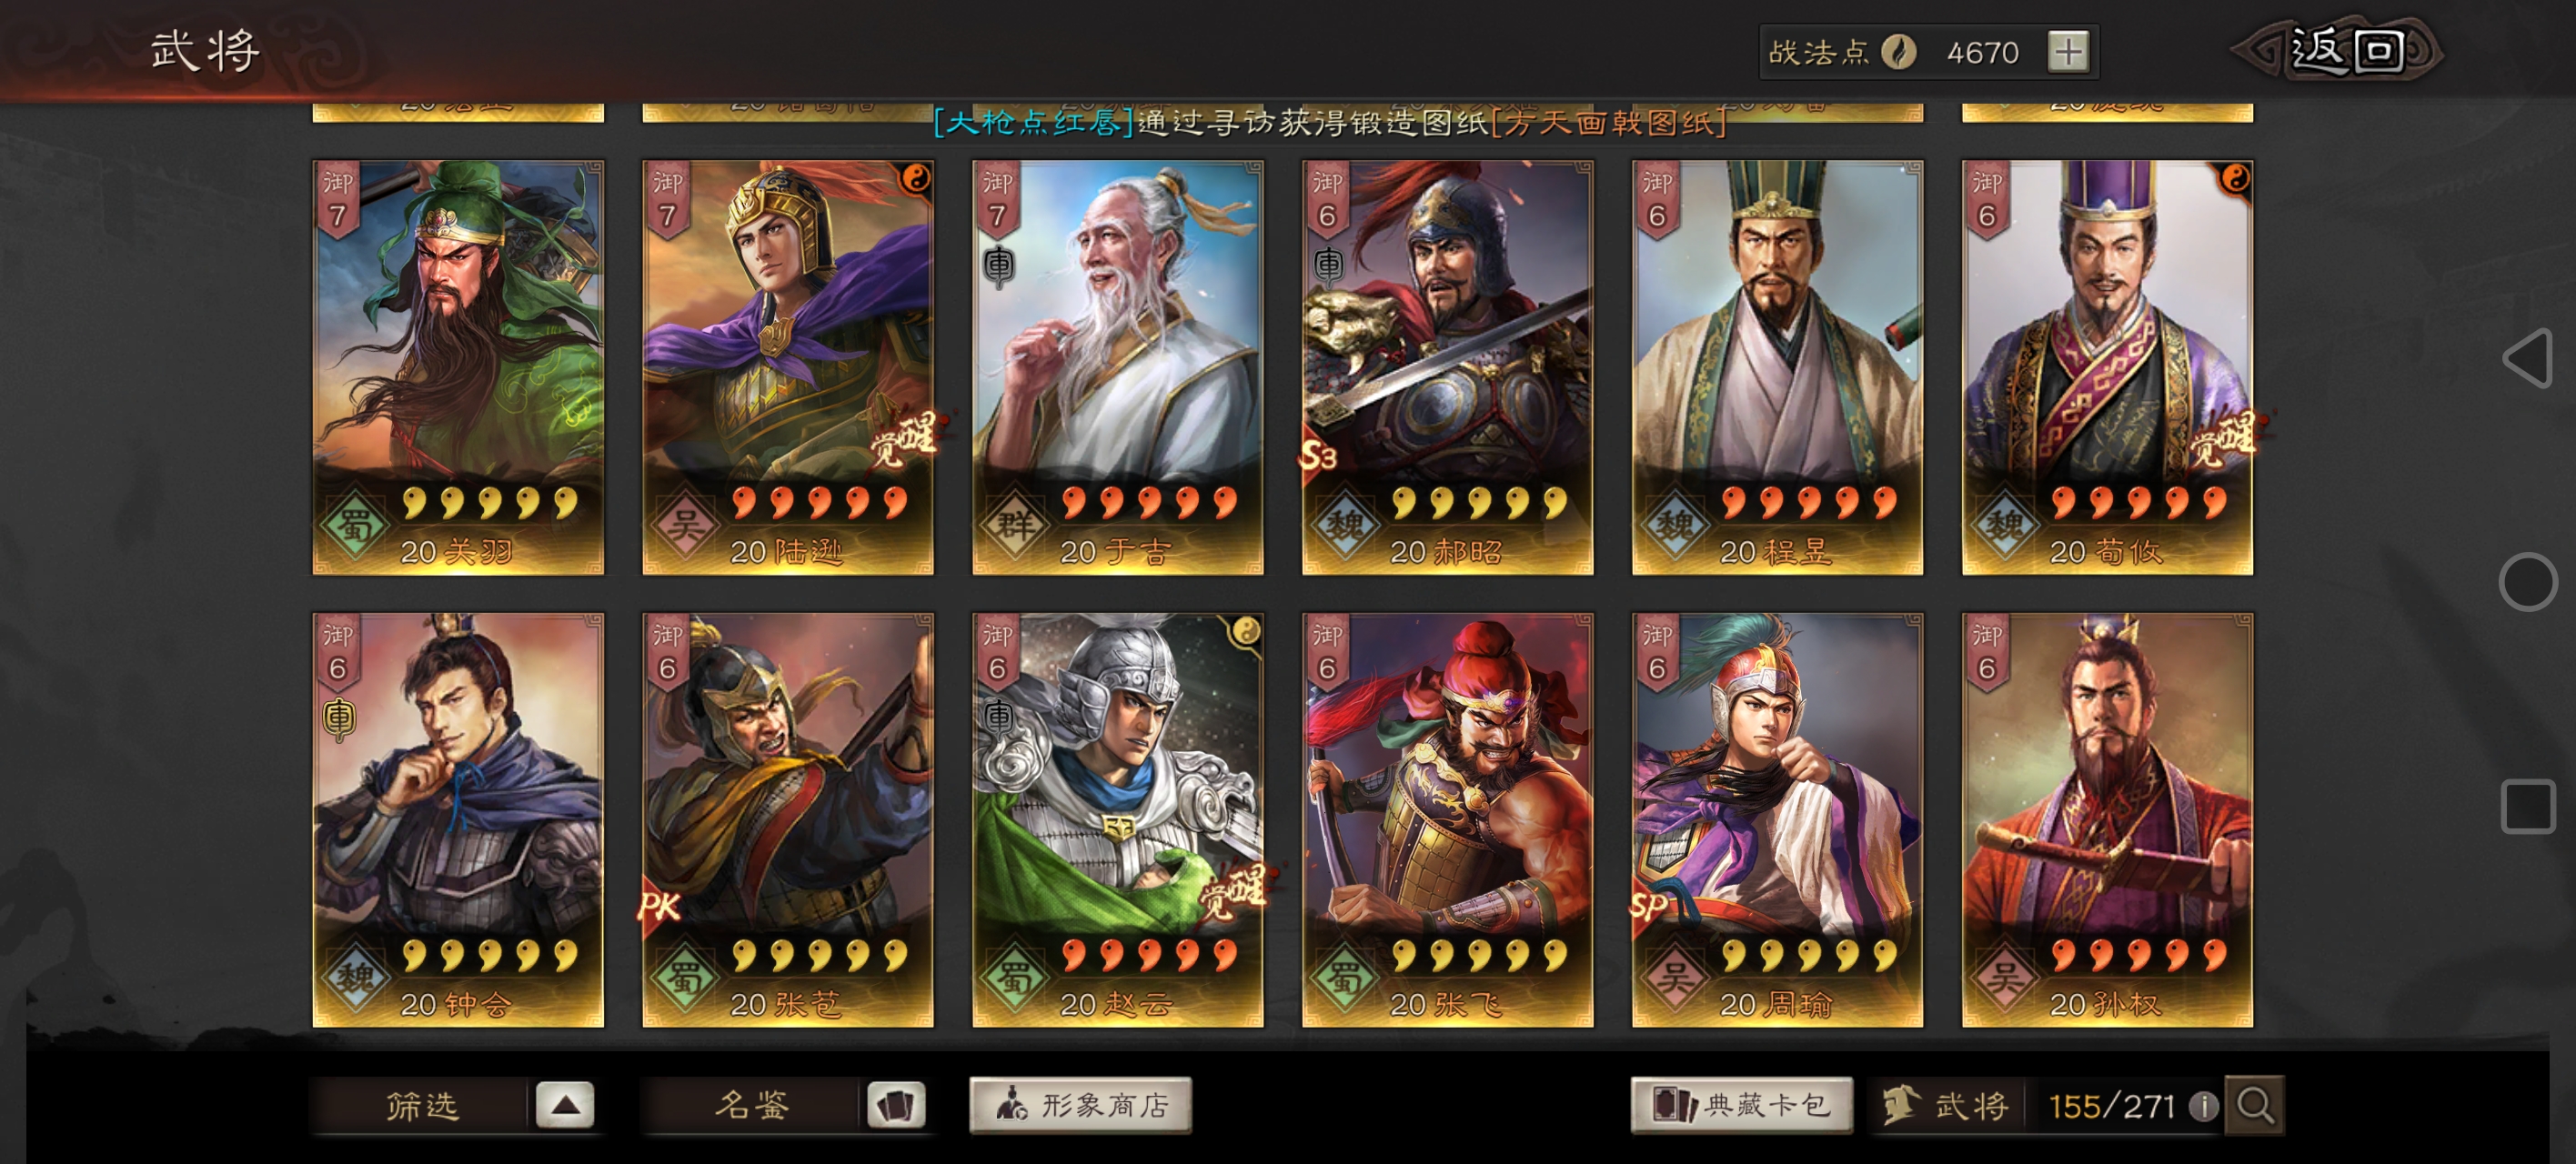Select the 关羽 general card

(x=458, y=367)
